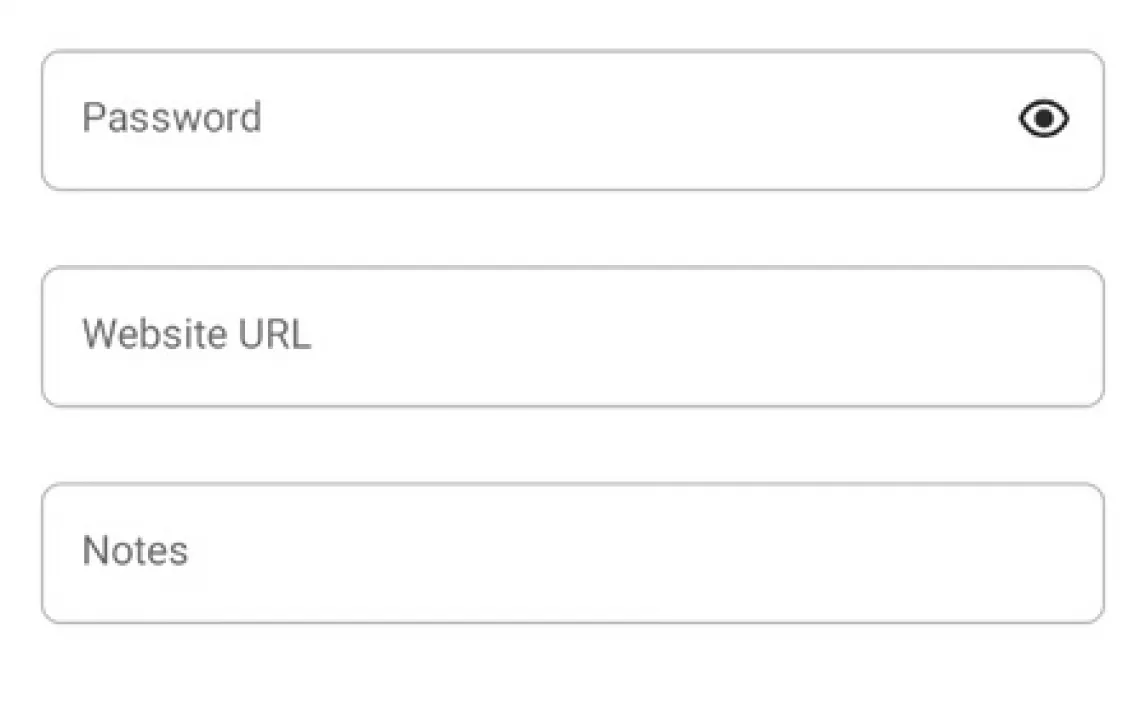Select the field below Password
The width and height of the screenshot is (1146, 716).
[x=572, y=336]
